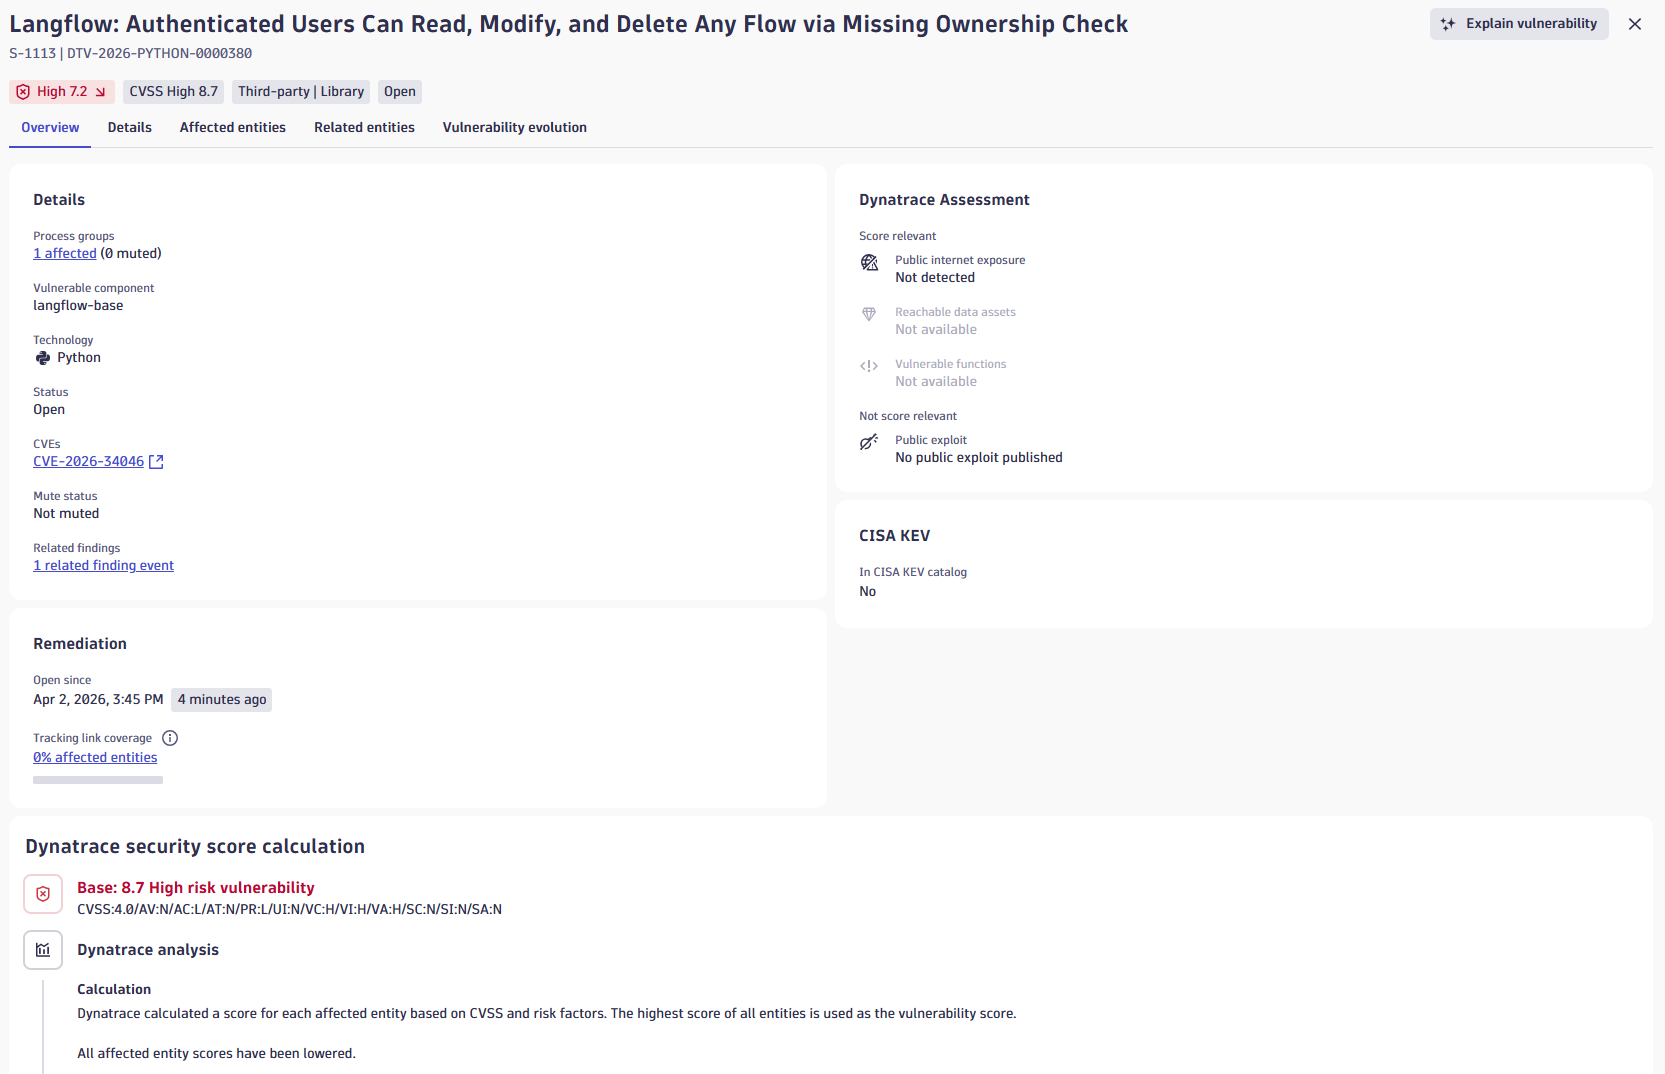Click the Dynatrace analysis chart icon
Image resolution: width=1665 pixels, height=1074 pixels.
coord(43,950)
